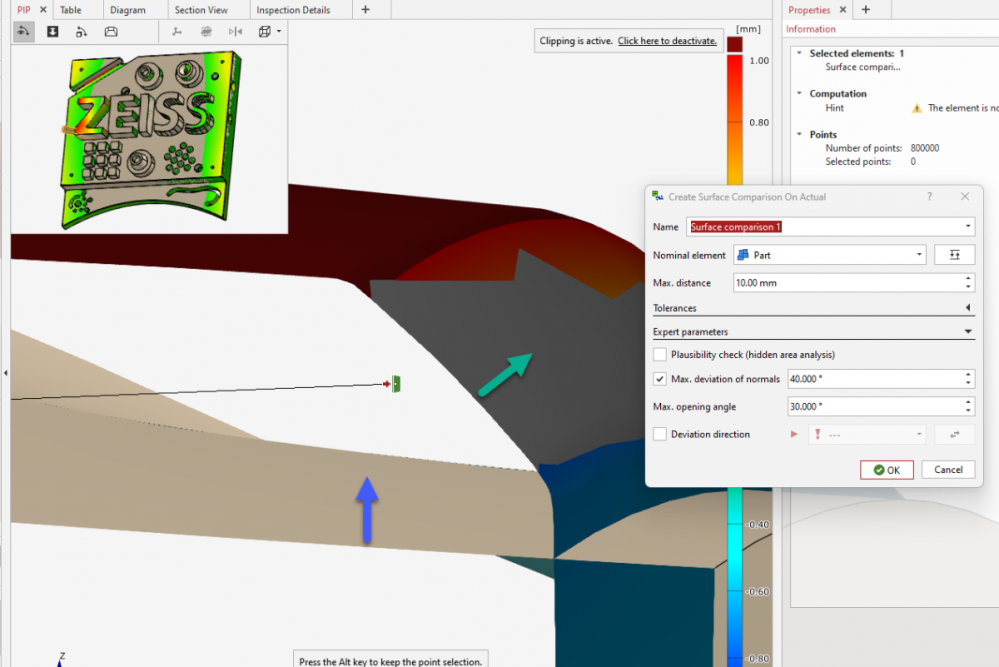Click the import element icon in toolbar
The image size is (999, 667).
pyautogui.click(x=52, y=31)
